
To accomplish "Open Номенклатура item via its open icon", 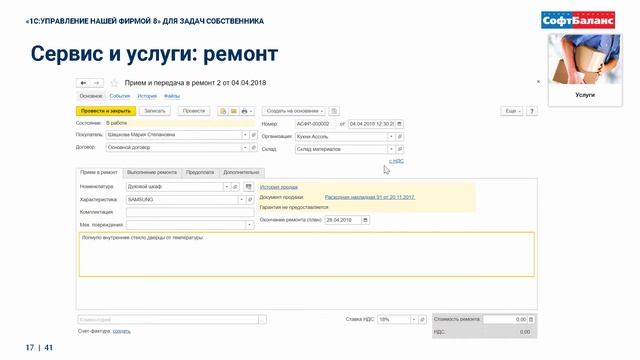I will pyautogui.click(x=236, y=187).
